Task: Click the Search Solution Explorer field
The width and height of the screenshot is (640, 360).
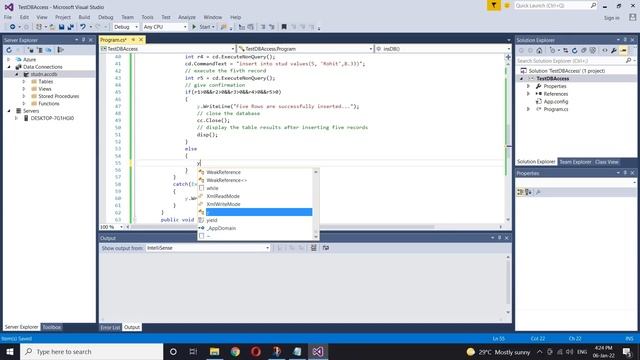Action: coord(570,60)
